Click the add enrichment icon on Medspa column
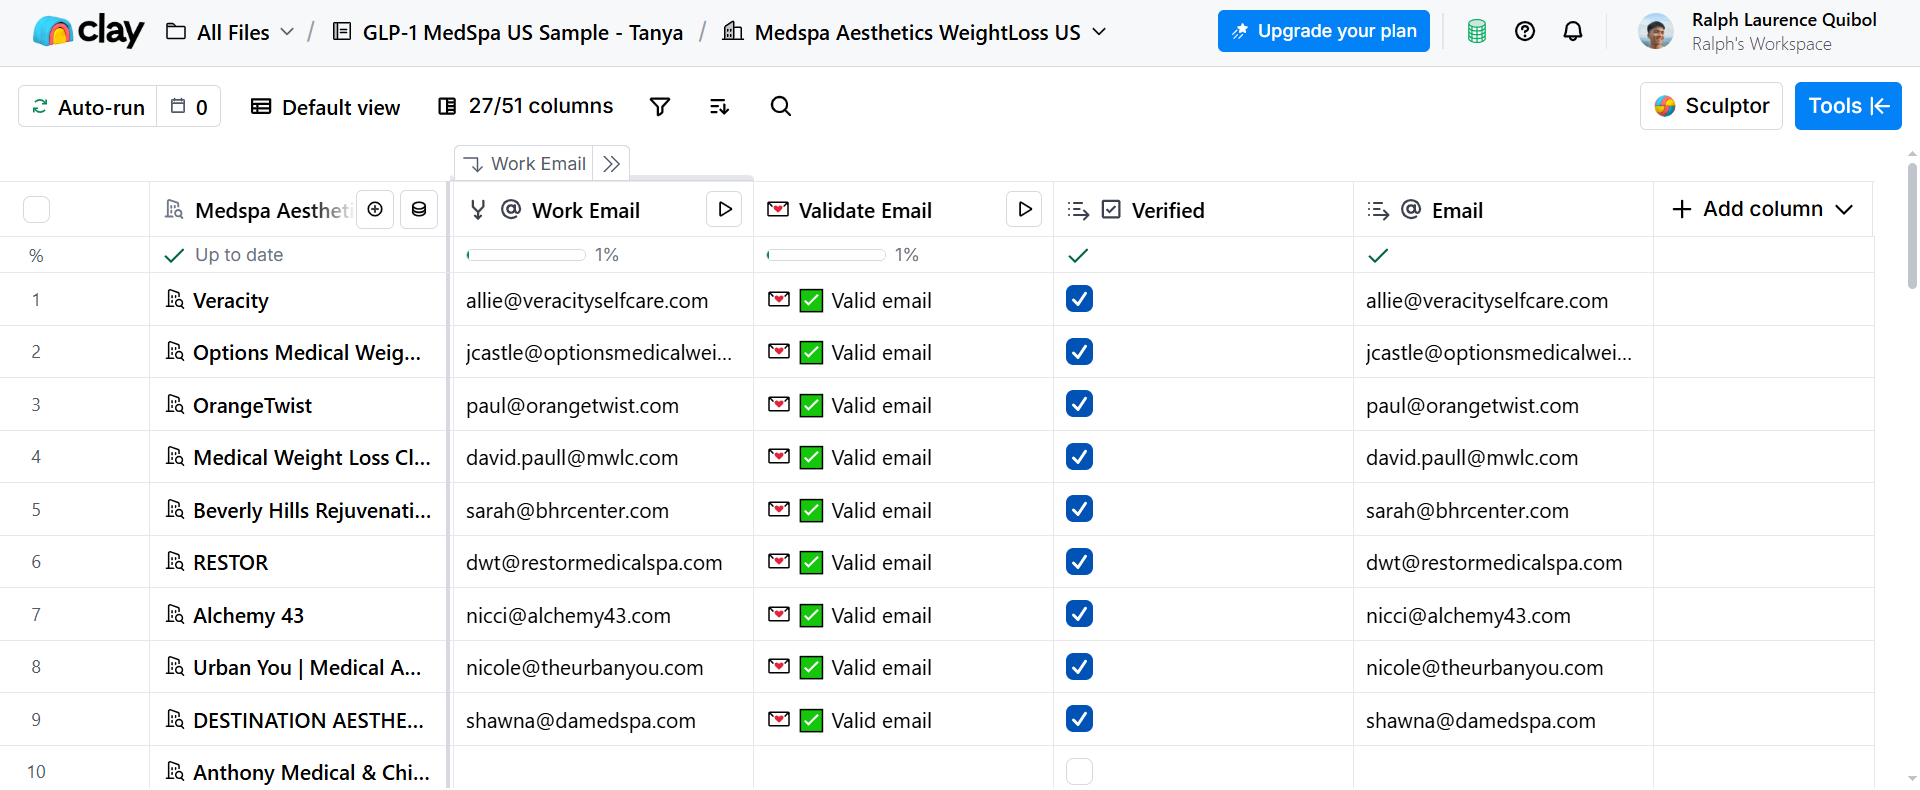This screenshot has width=1920, height=790. click(x=375, y=209)
